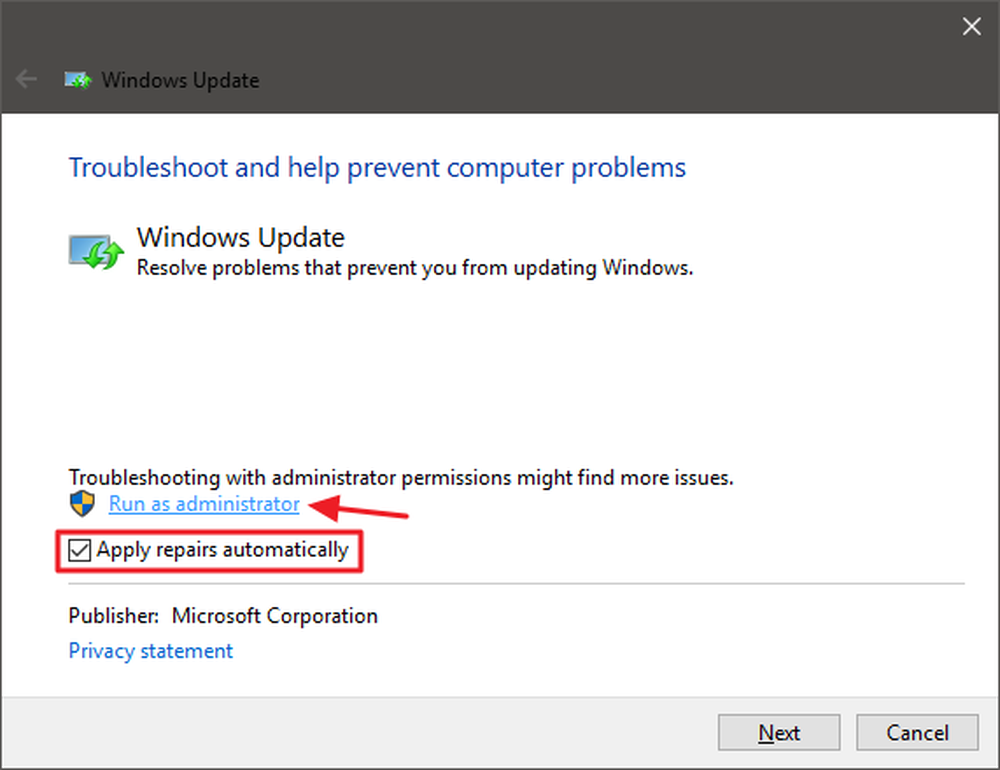
Task: Click the UAC shield icon
Action: pos(82,503)
